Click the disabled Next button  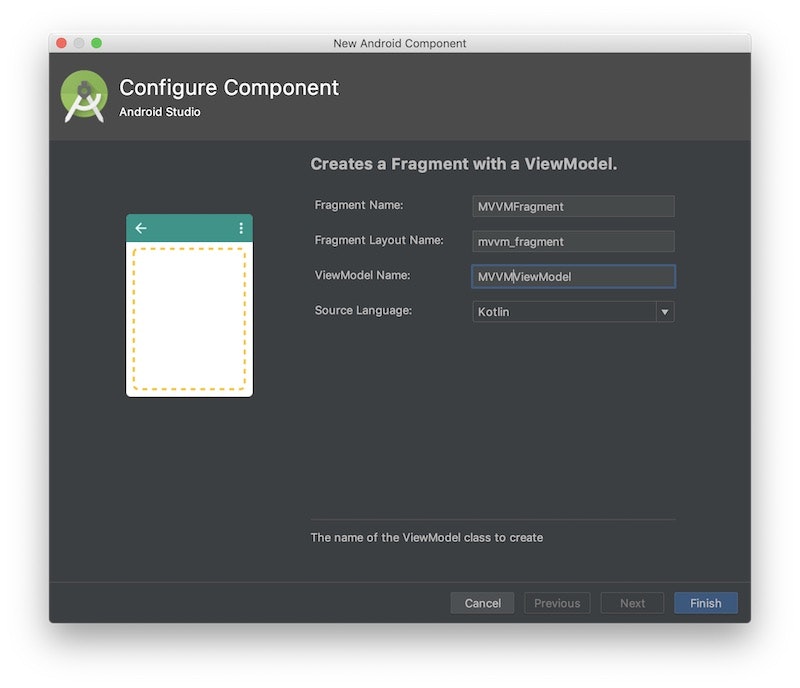pyautogui.click(x=632, y=603)
